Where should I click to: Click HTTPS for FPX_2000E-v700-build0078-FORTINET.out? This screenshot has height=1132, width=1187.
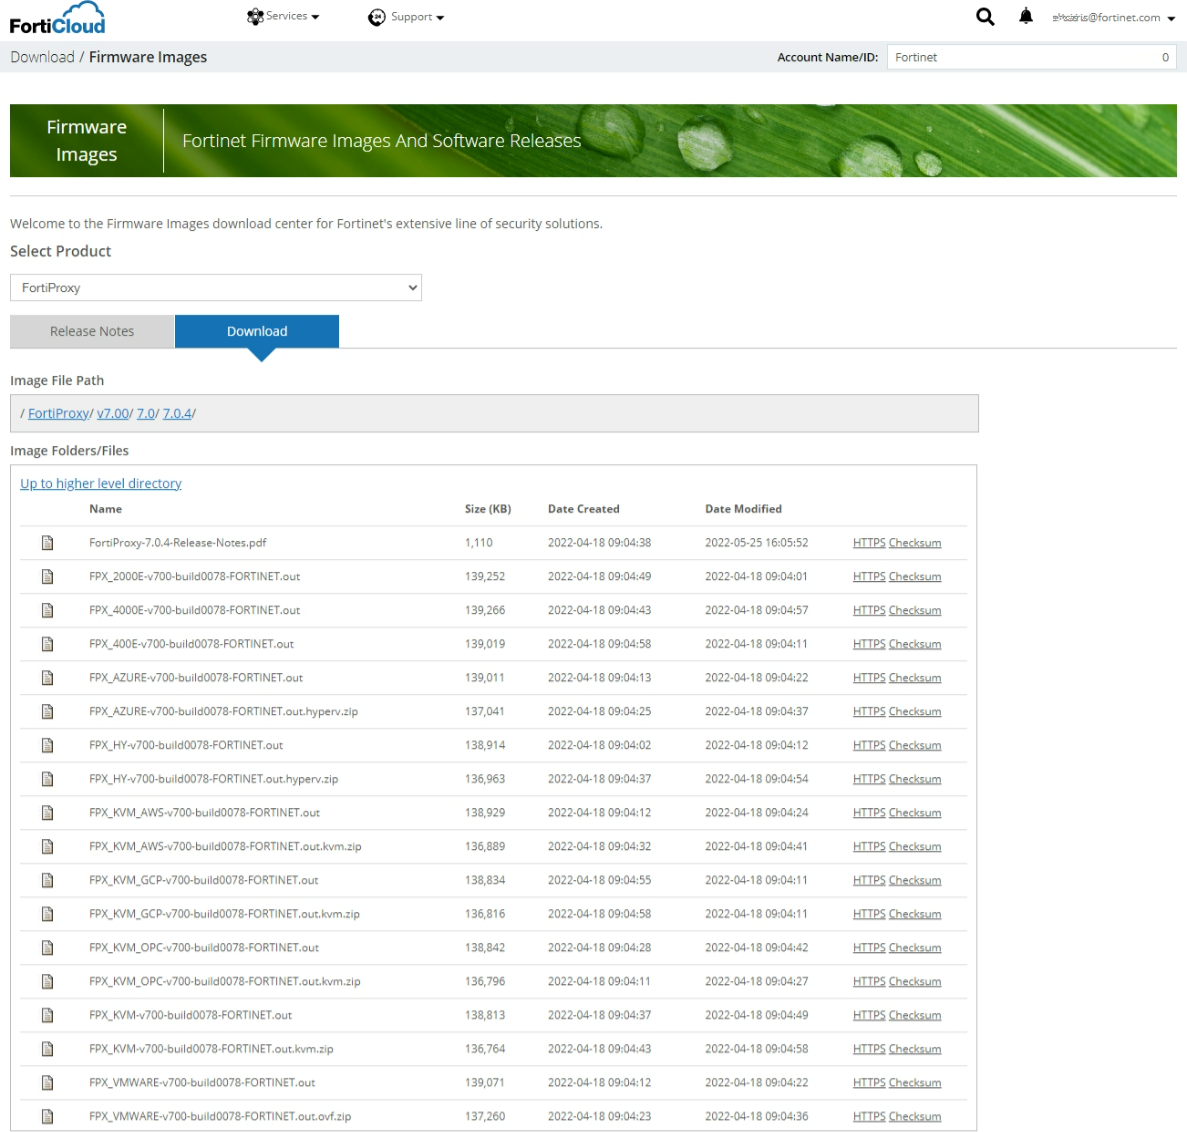pyautogui.click(x=867, y=576)
